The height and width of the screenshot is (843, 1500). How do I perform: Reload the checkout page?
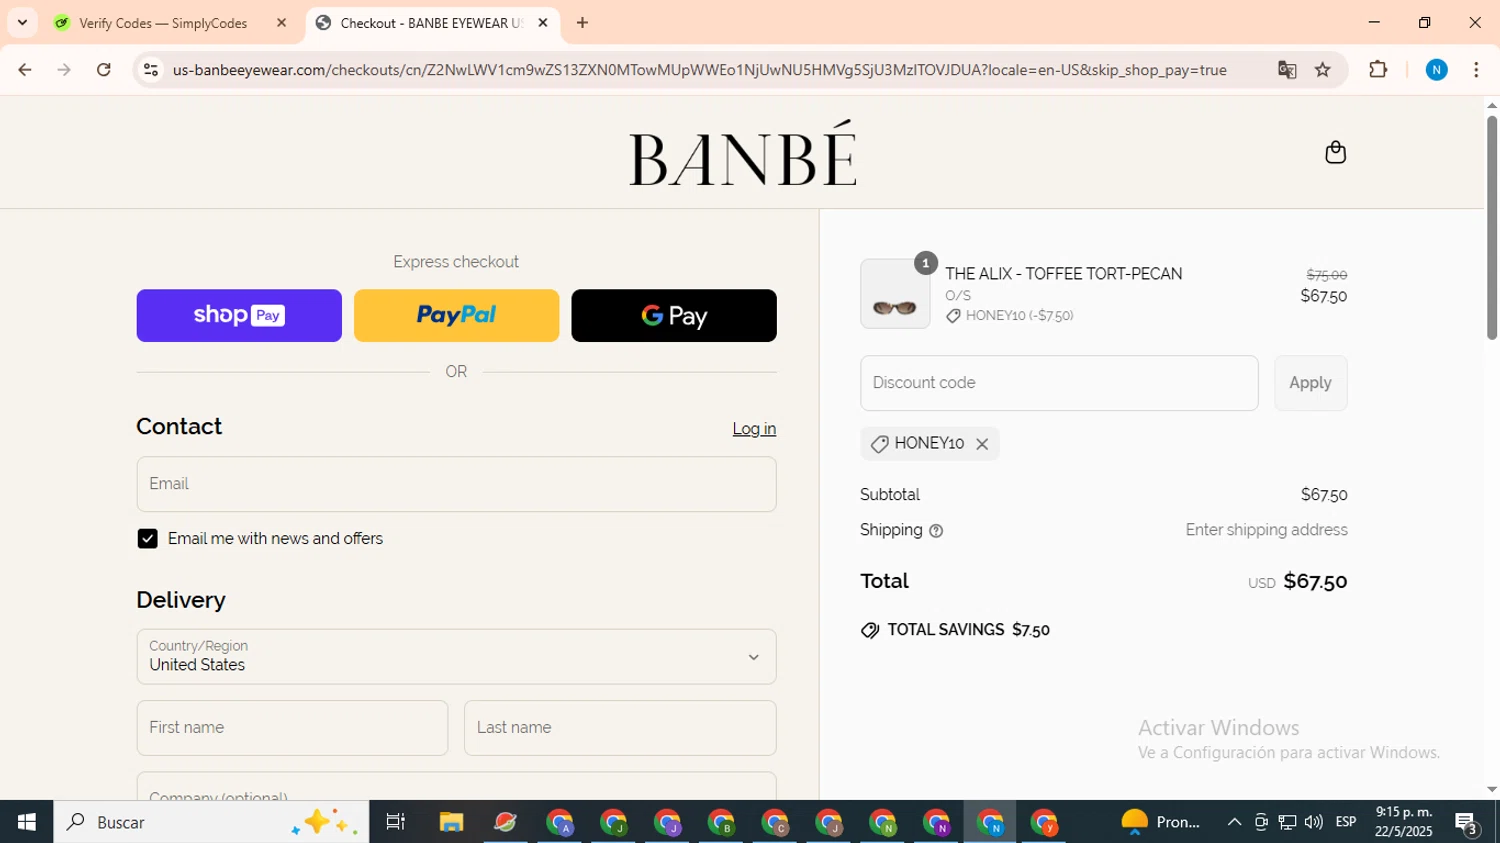pos(104,70)
